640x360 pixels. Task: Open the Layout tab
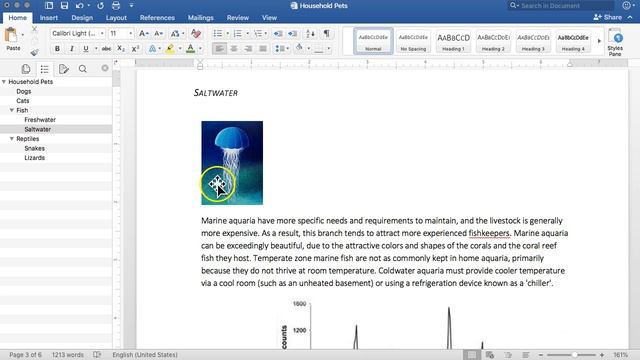[116, 18]
